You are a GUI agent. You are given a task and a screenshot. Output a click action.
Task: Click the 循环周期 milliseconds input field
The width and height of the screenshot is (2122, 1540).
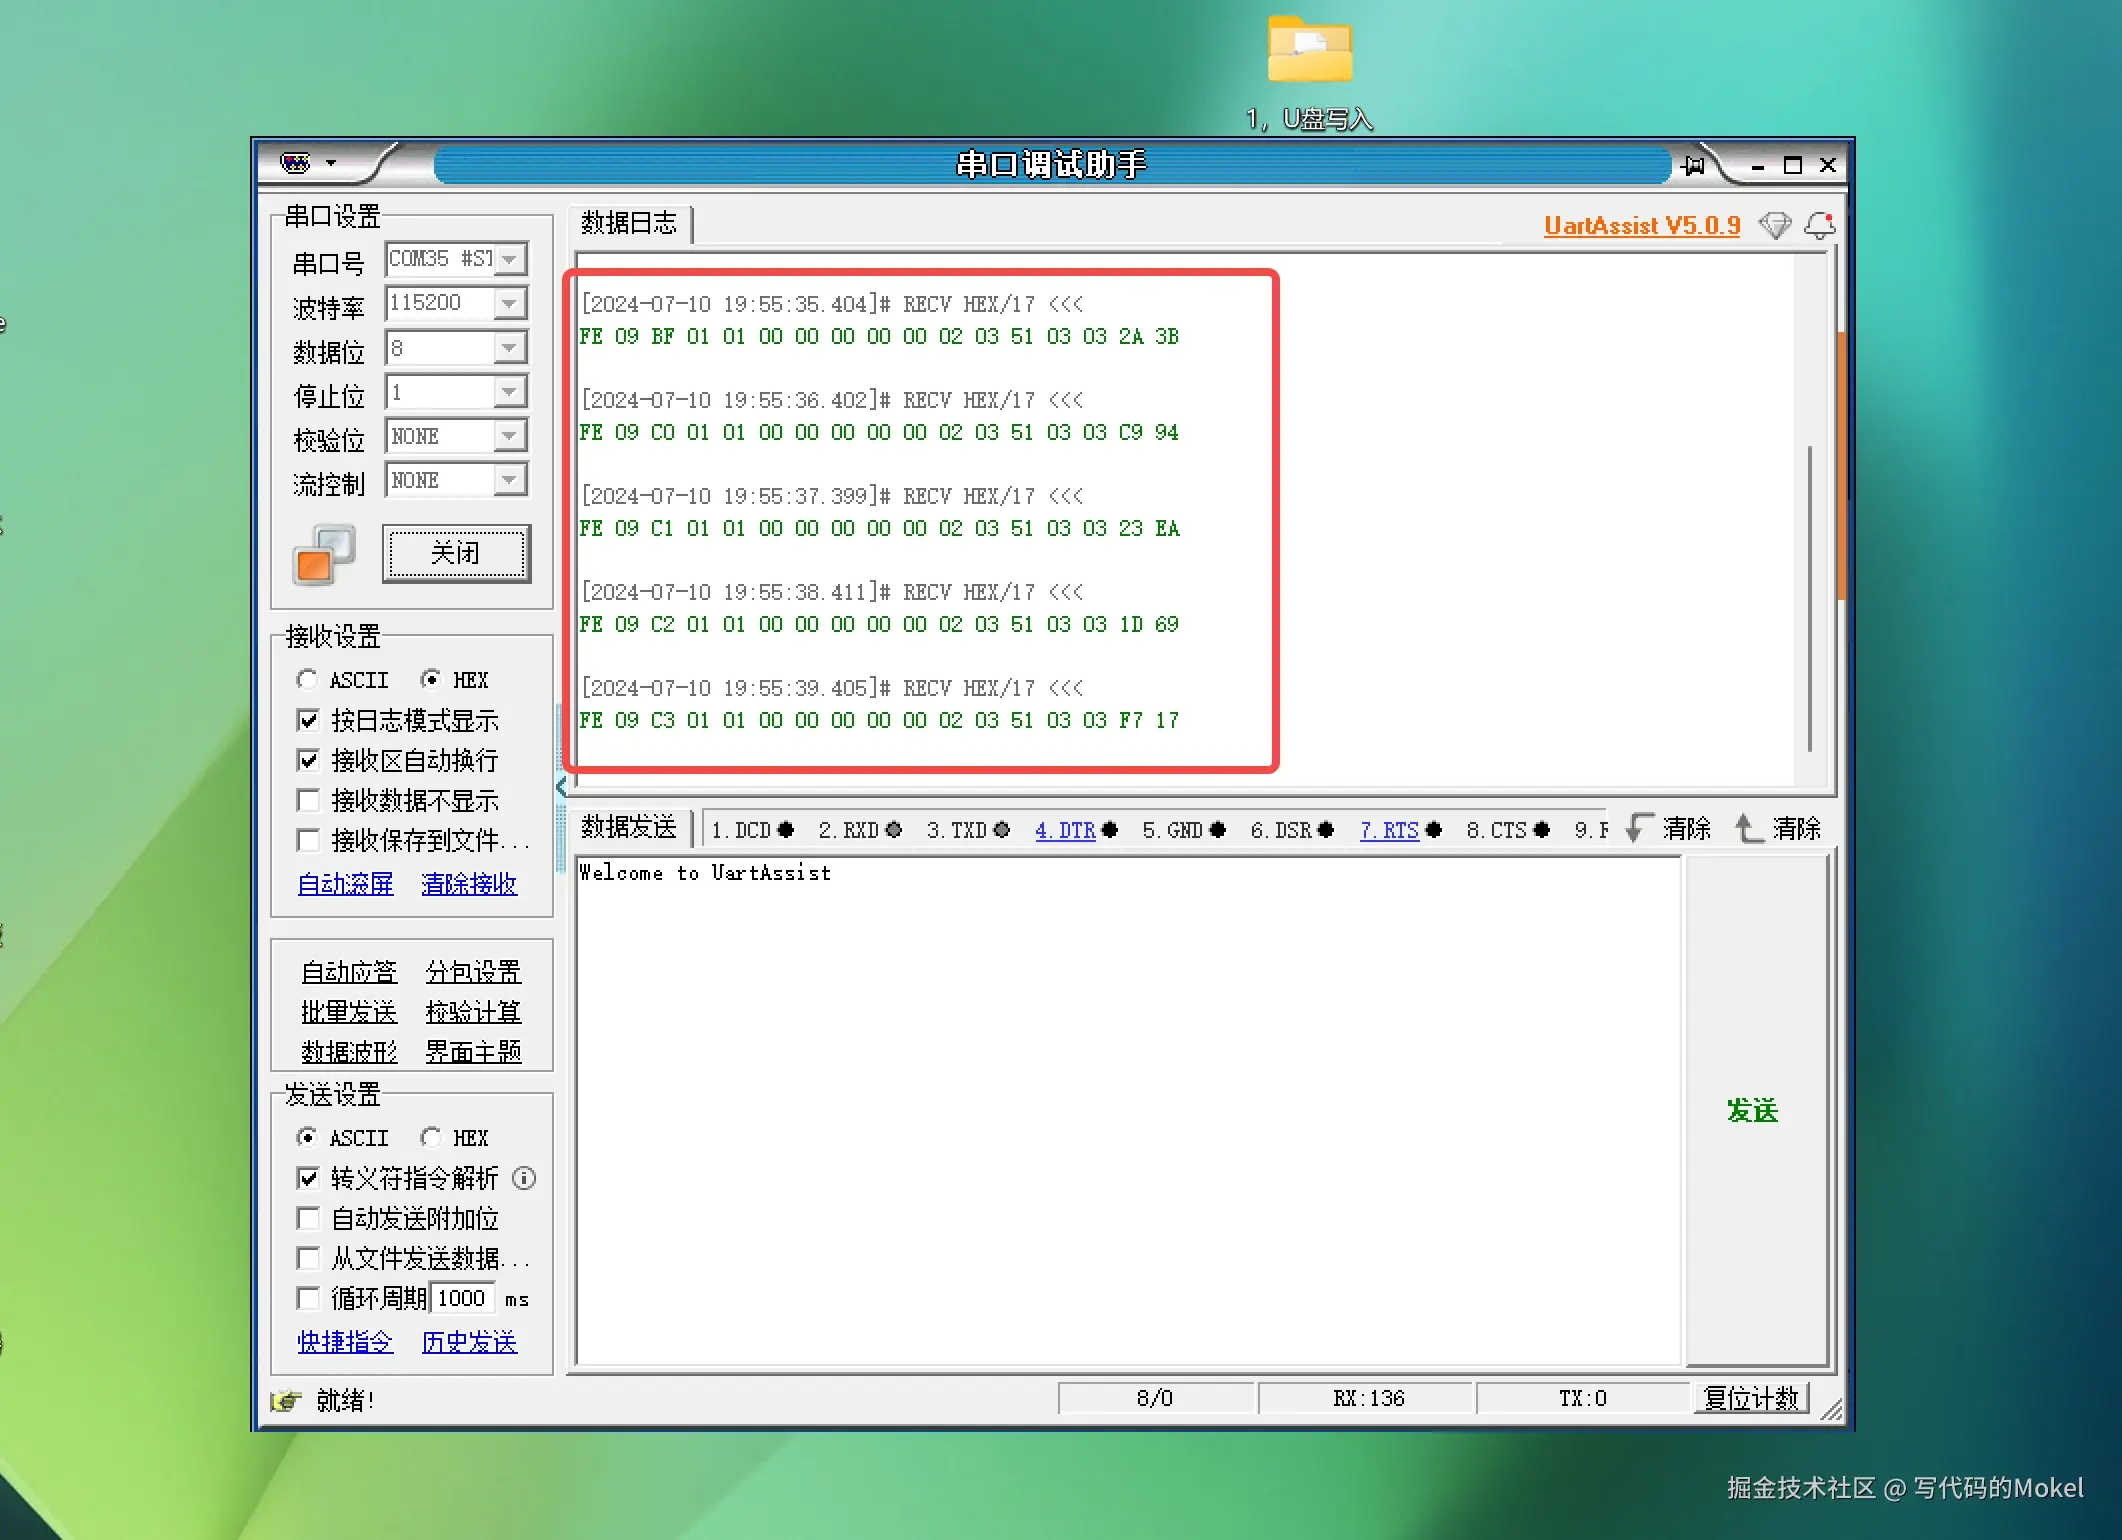click(x=462, y=1298)
